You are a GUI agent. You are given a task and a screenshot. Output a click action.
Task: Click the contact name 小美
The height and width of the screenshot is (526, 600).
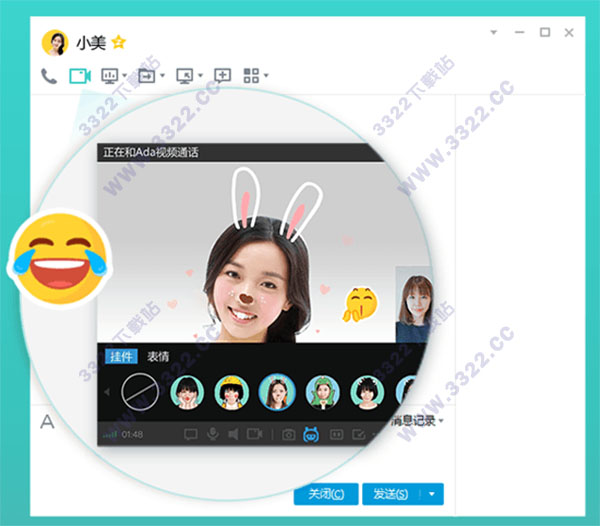(x=91, y=42)
